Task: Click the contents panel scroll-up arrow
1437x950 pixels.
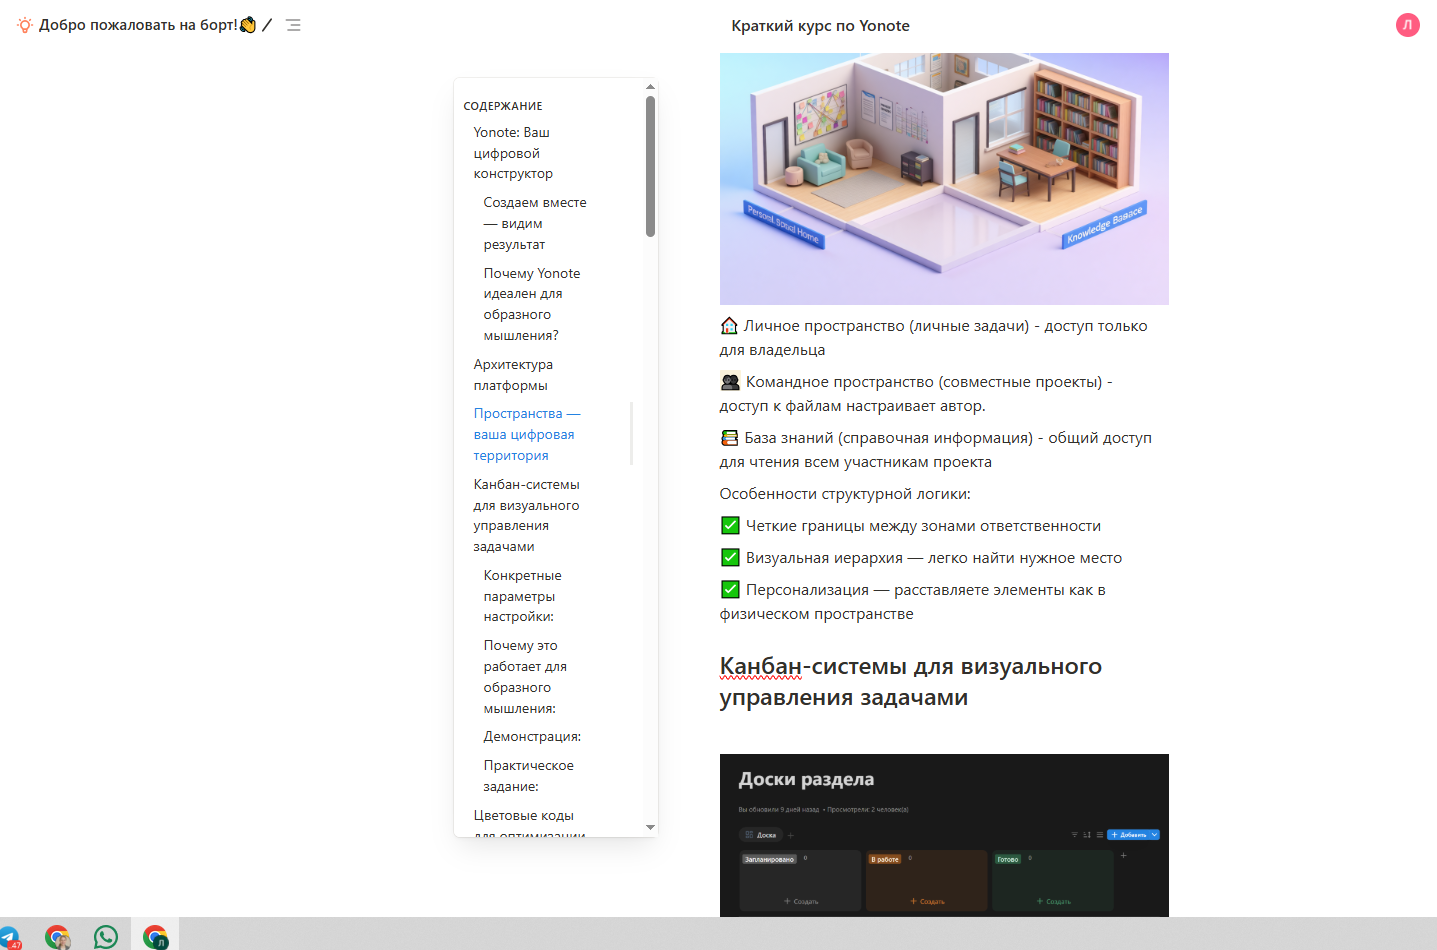Action: [650, 87]
